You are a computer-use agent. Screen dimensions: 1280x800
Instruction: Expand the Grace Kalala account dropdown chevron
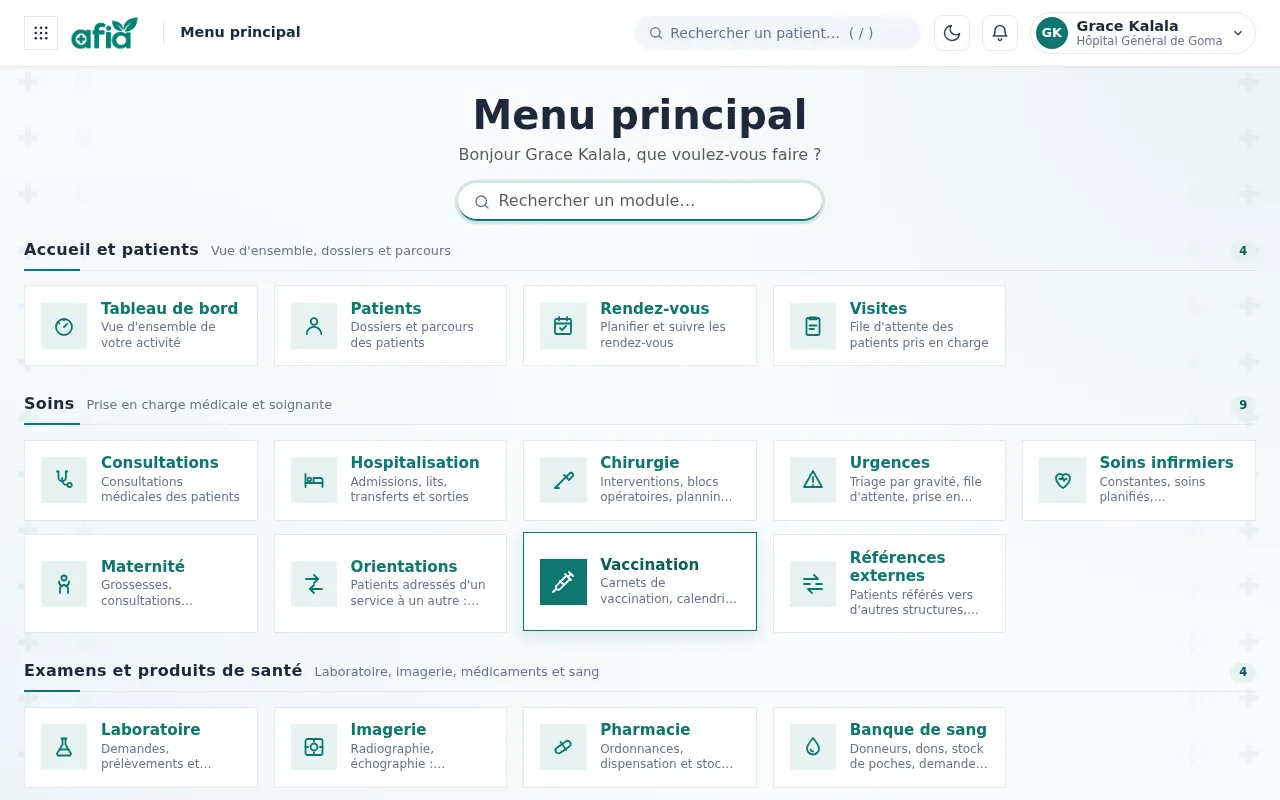pyautogui.click(x=1238, y=33)
